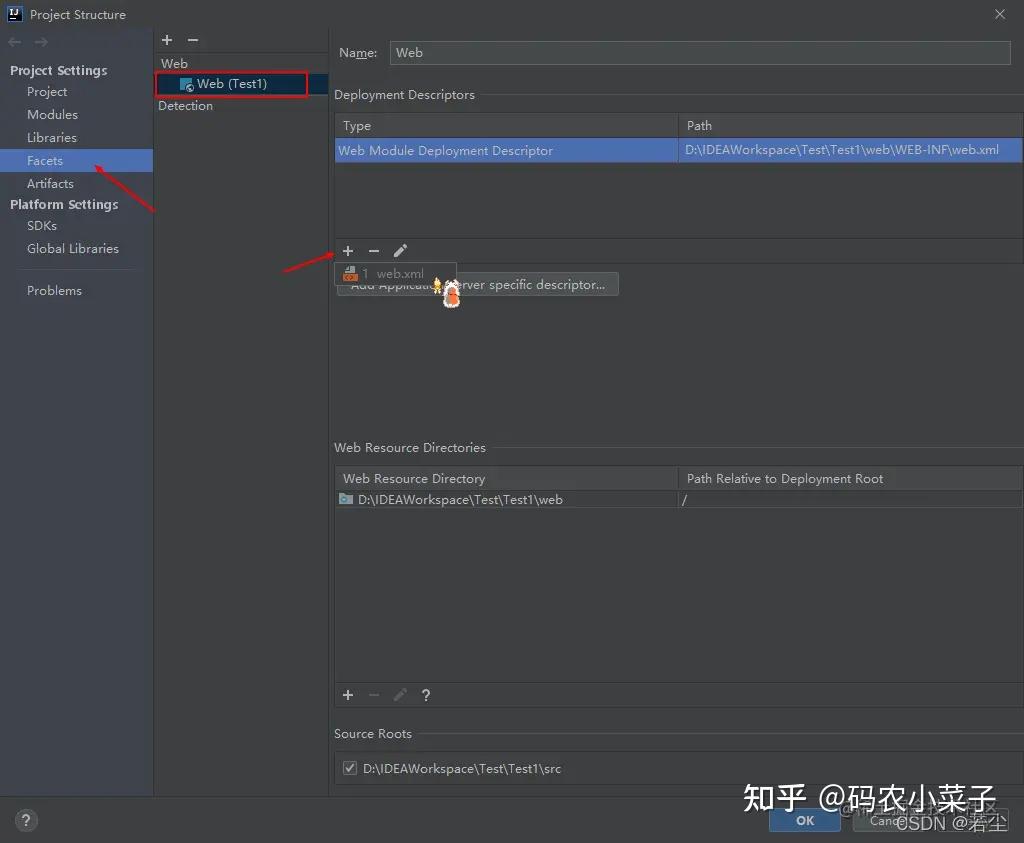This screenshot has height=843, width=1024.
Task: Remove the selected facet using minus icon
Action: coord(192,40)
